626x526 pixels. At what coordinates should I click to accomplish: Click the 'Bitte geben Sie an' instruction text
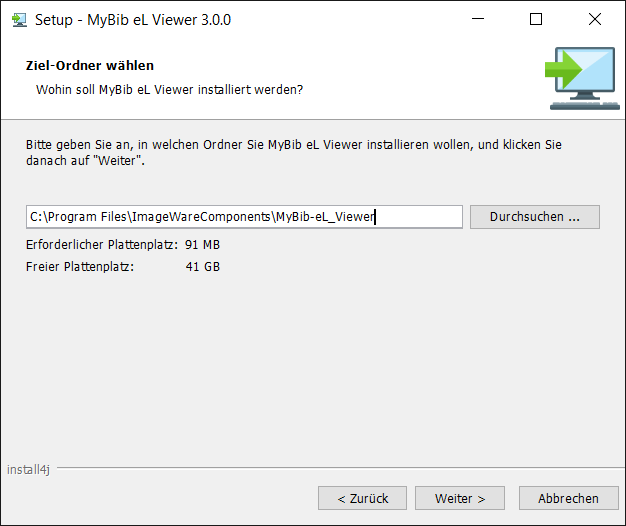pyautogui.click(x=293, y=152)
